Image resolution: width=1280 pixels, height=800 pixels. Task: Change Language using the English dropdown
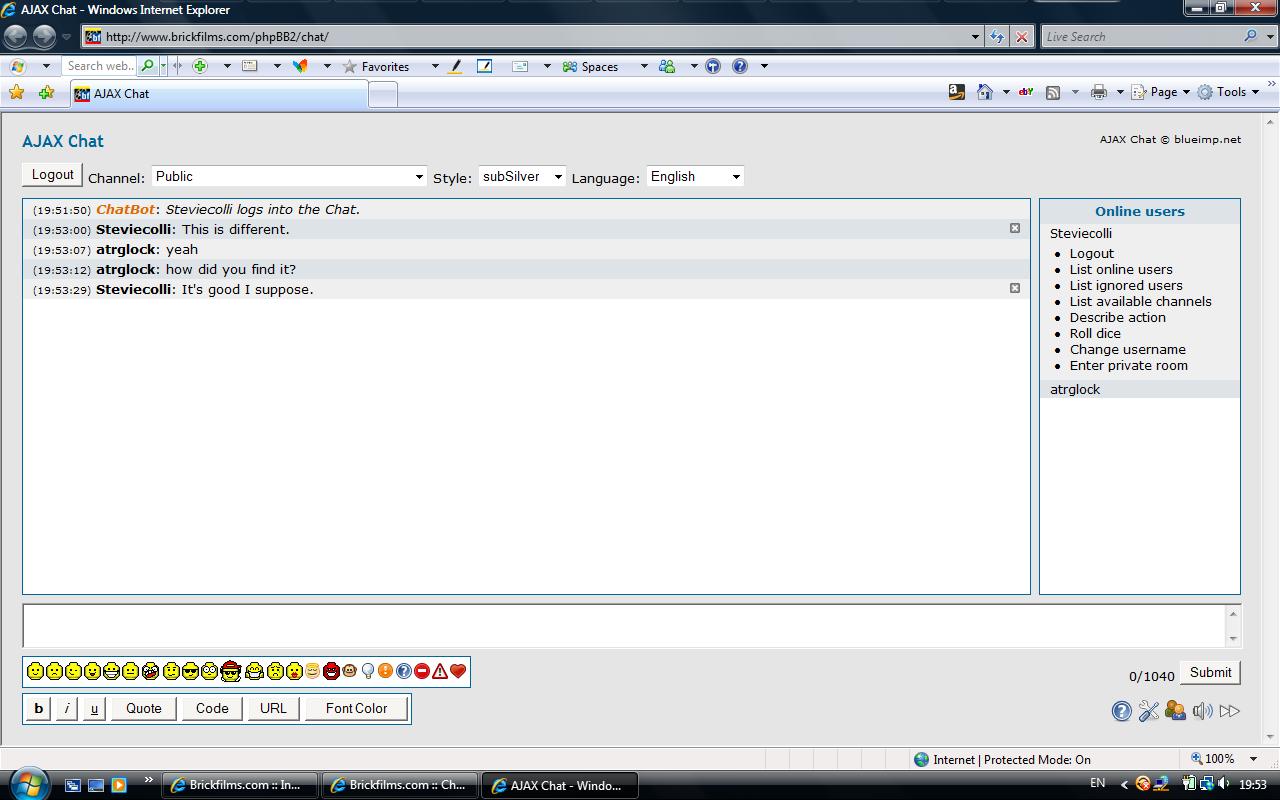(x=694, y=176)
